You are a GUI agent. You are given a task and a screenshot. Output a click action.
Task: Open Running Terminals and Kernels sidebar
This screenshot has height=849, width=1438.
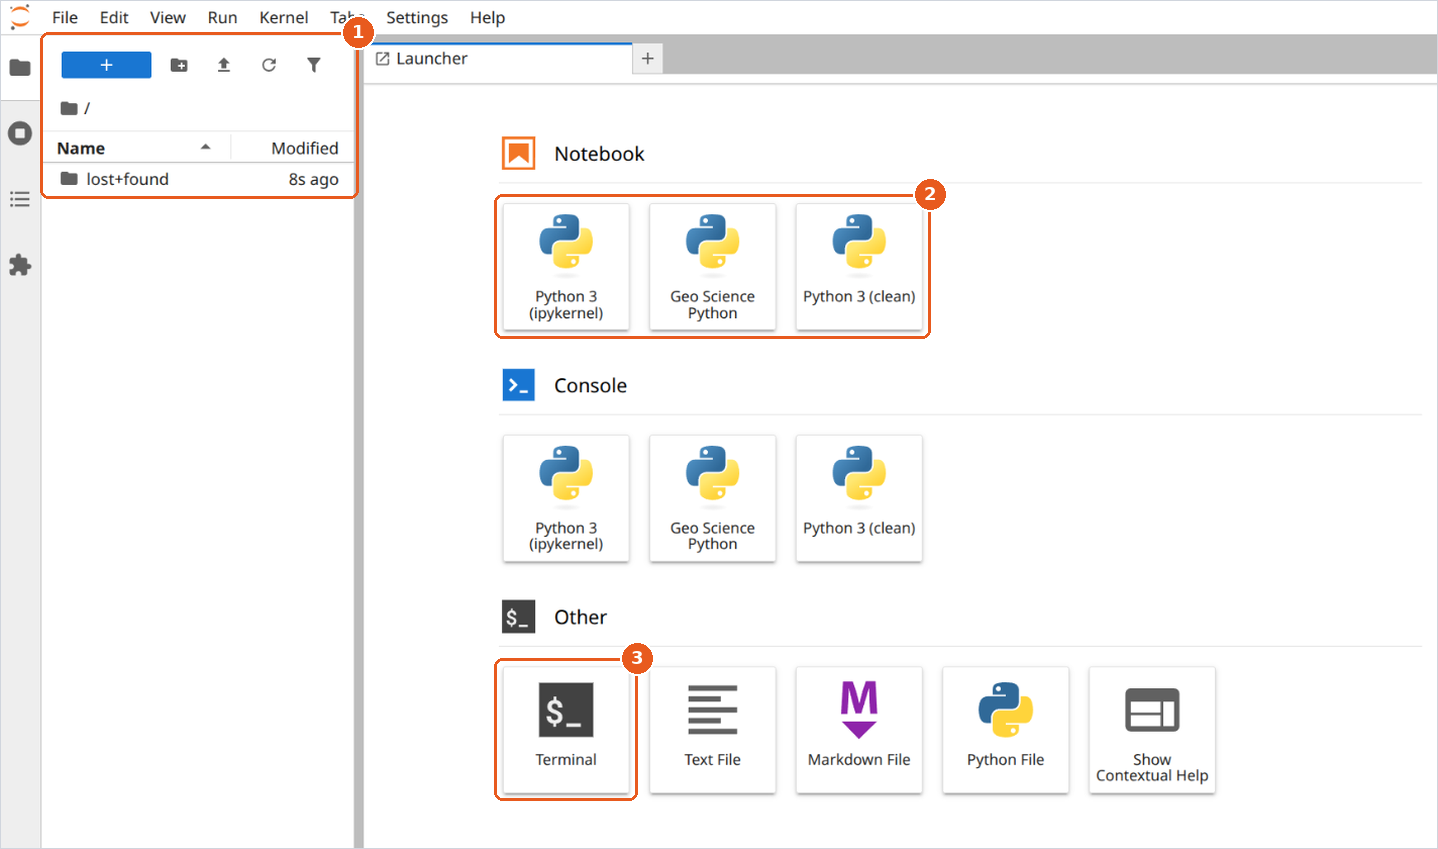[20, 133]
